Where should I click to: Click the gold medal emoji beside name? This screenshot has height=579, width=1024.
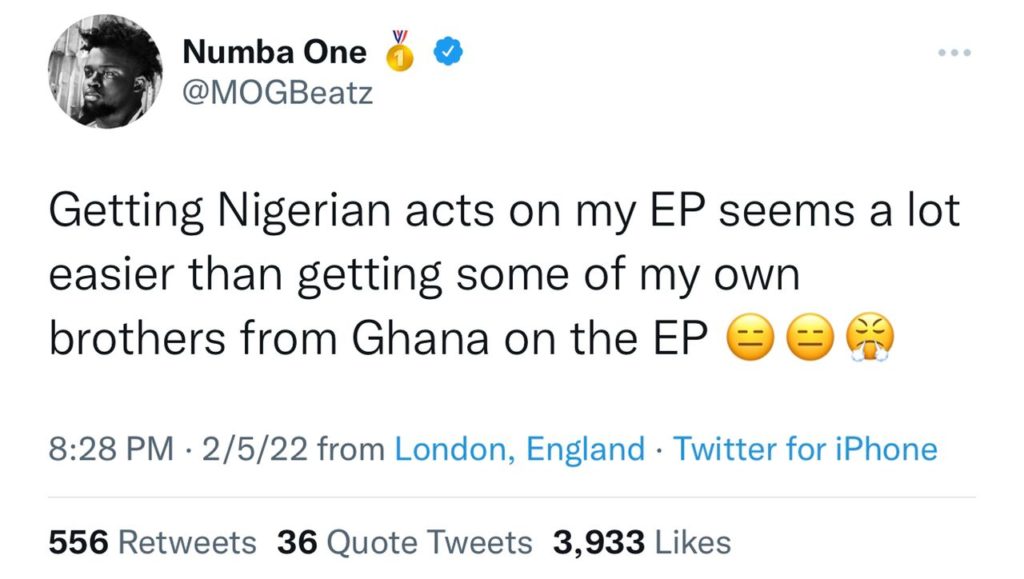(x=399, y=50)
